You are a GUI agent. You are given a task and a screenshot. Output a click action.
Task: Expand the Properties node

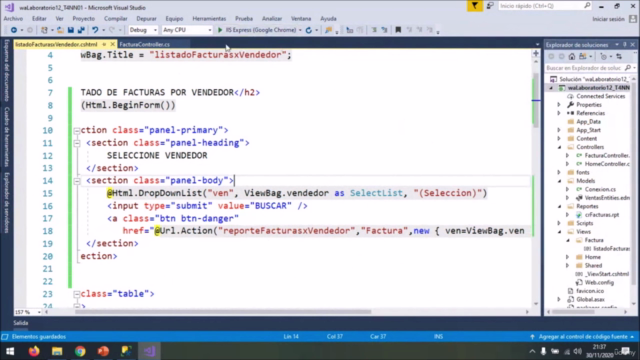coord(559,105)
